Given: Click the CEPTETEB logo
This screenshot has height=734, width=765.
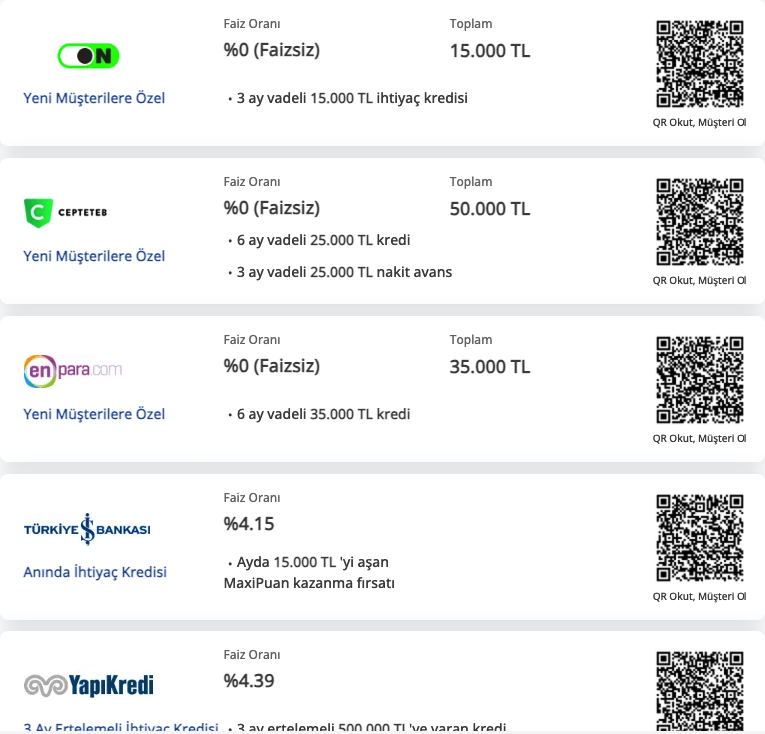Looking at the screenshot, I should (x=65, y=213).
